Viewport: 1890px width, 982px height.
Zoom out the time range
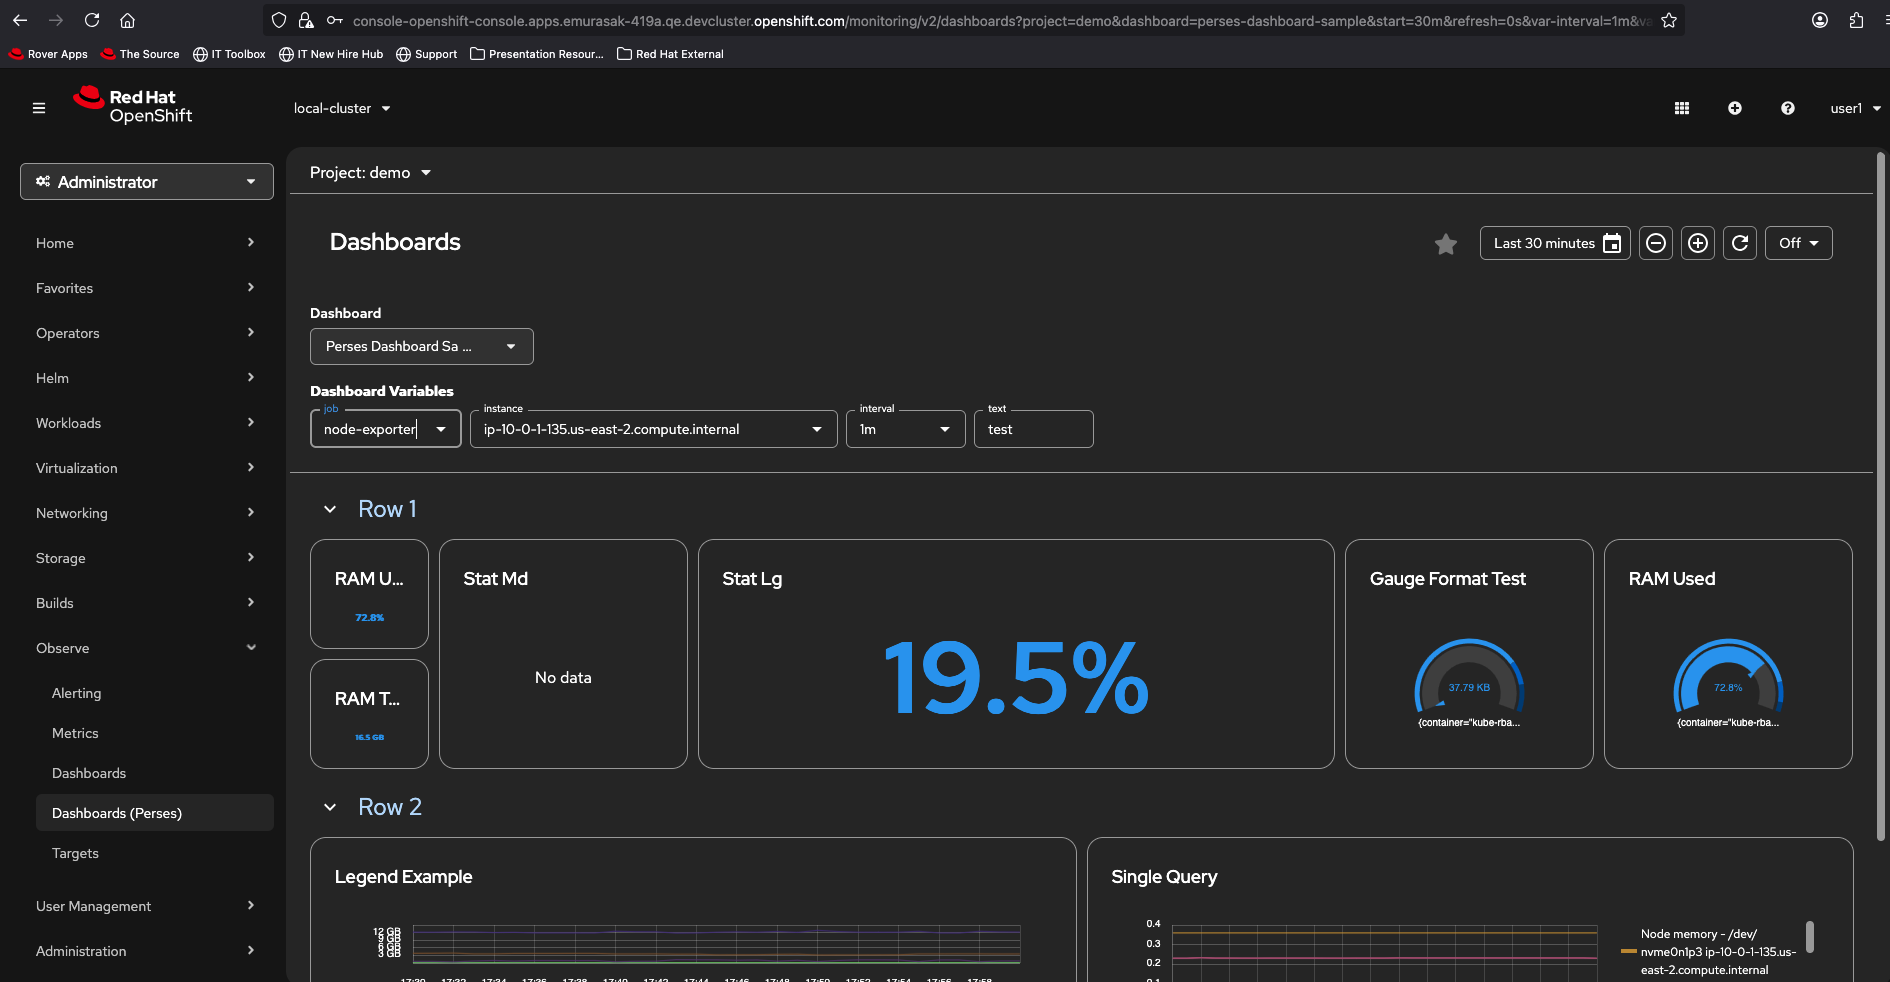click(x=1656, y=243)
